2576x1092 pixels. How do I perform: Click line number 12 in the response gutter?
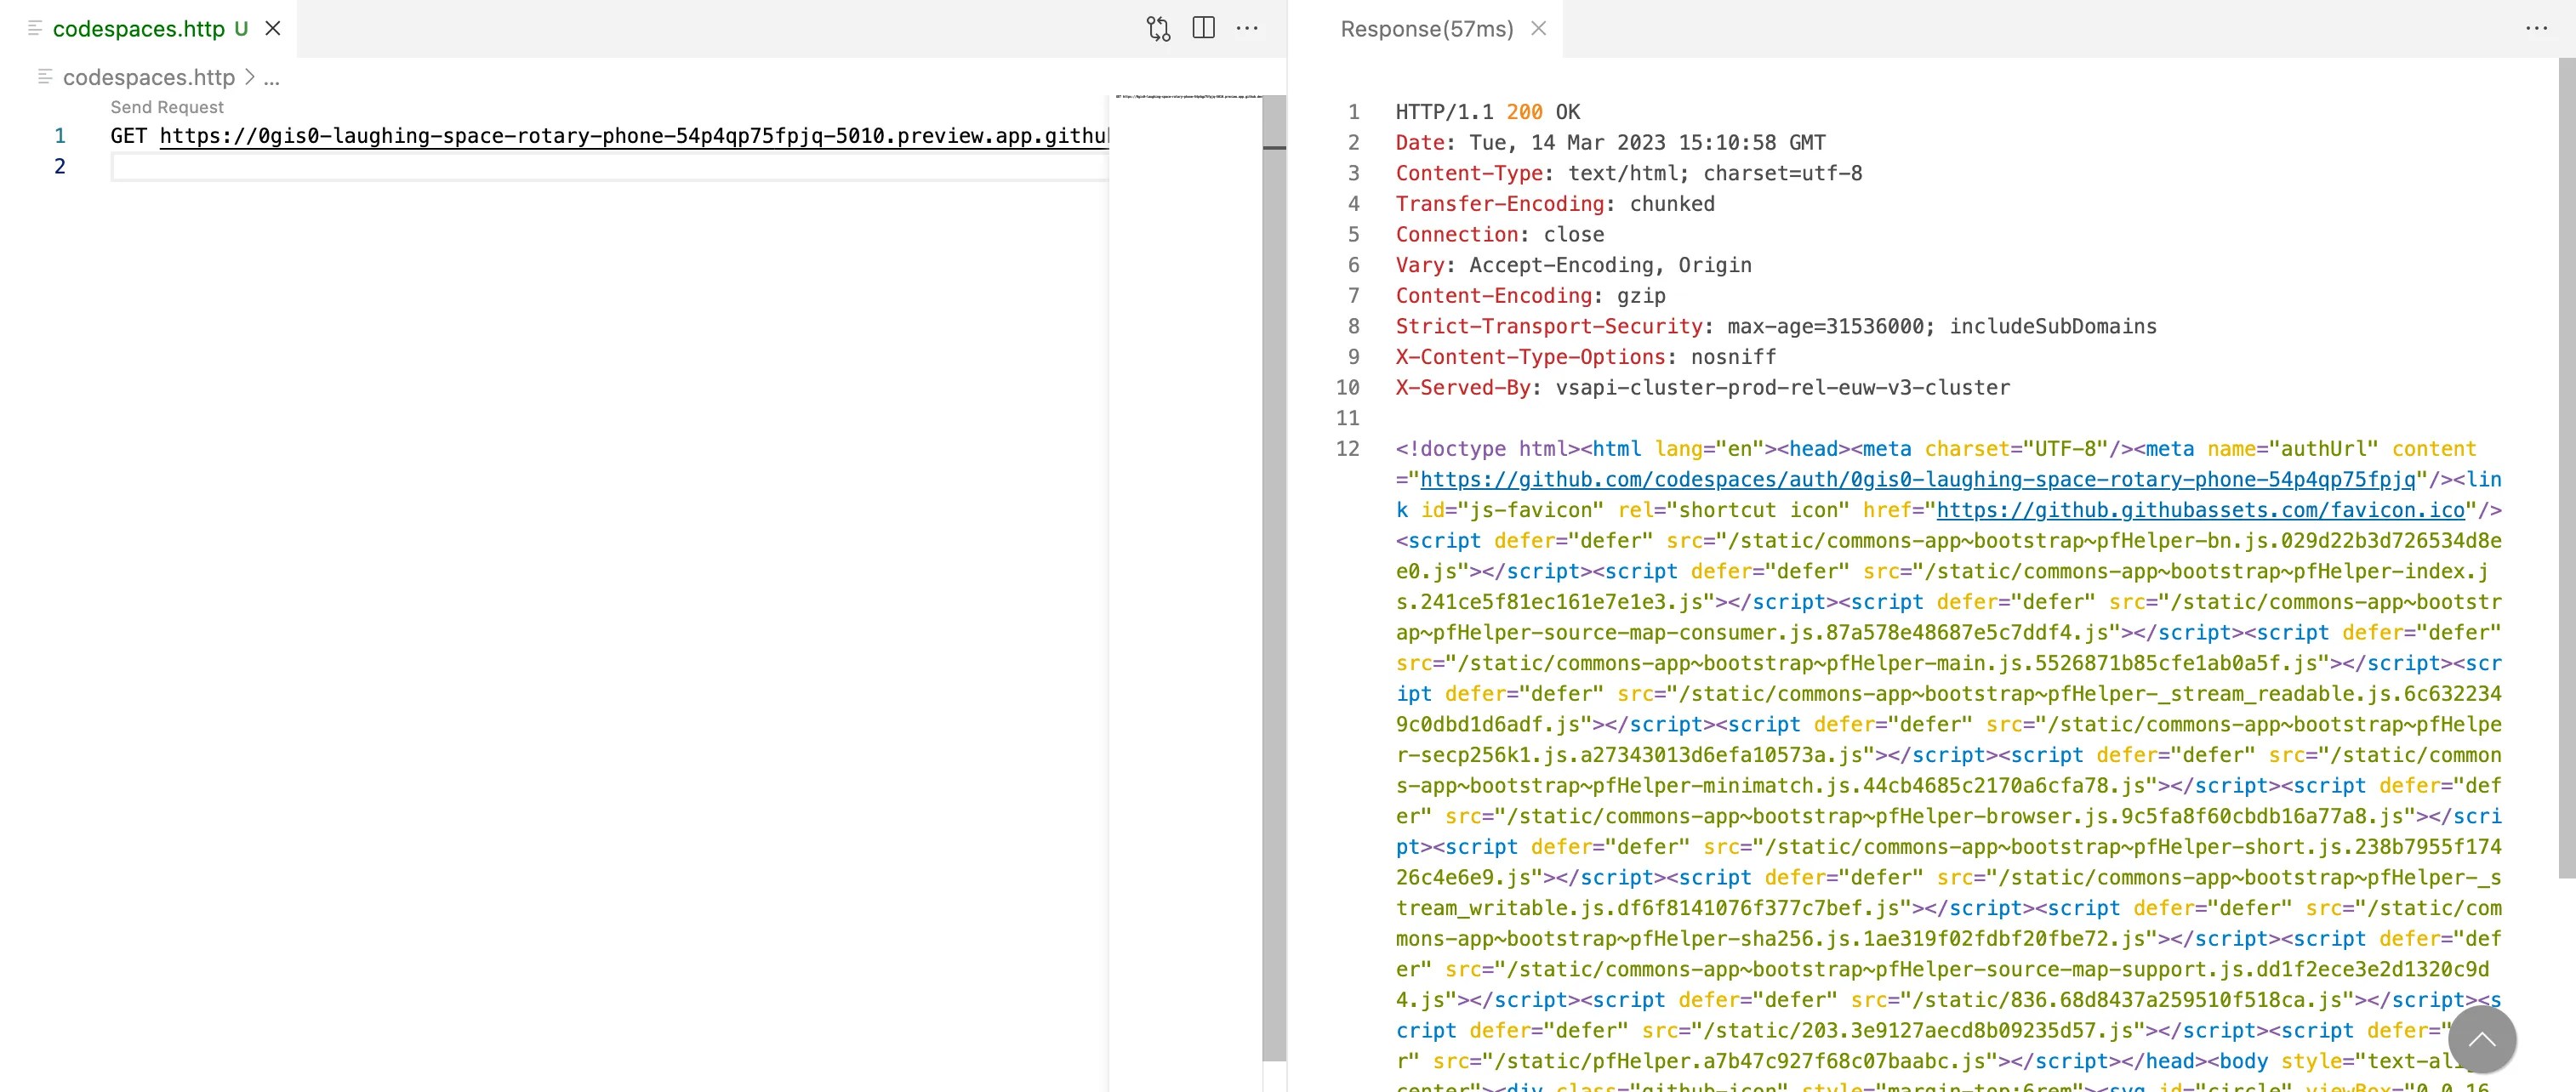[1348, 449]
